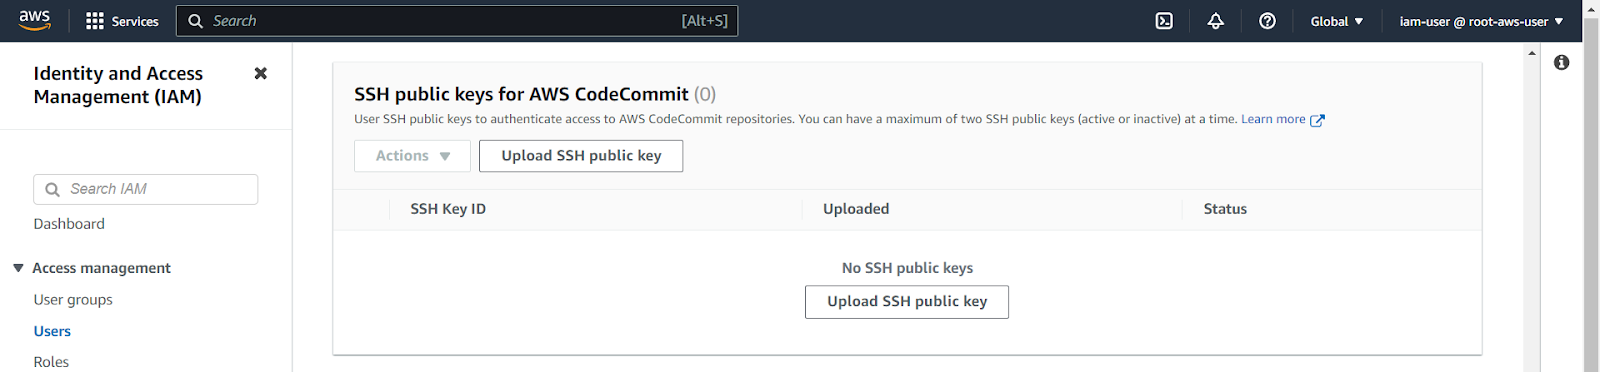This screenshot has height=372, width=1600.
Task: Click the top Upload SSH public key button
Action: click(581, 156)
